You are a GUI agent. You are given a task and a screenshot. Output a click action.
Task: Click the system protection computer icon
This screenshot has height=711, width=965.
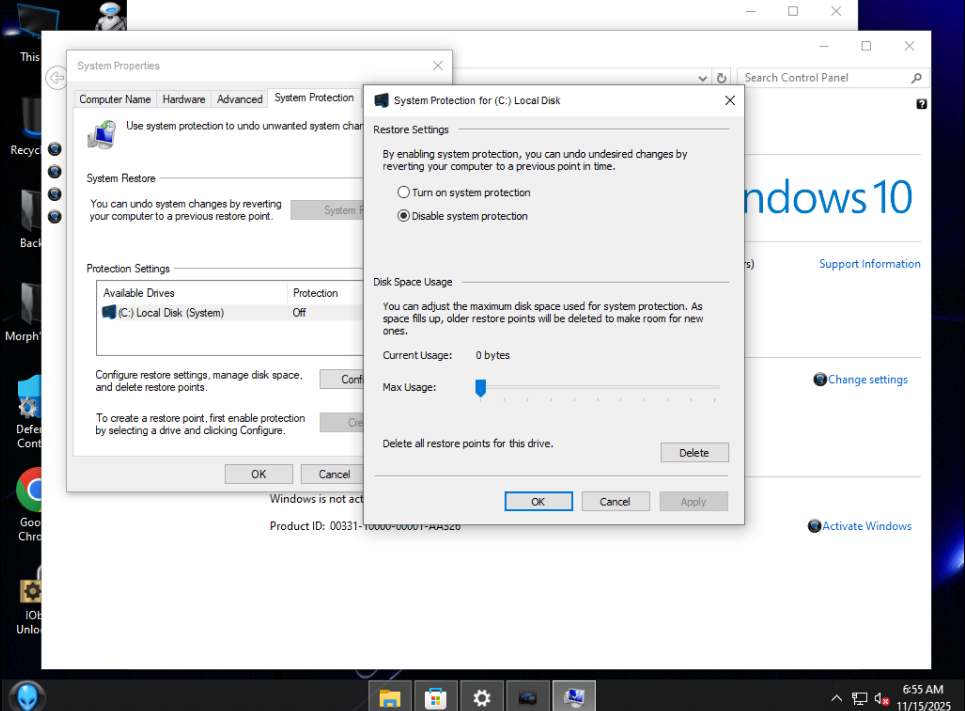(102, 135)
